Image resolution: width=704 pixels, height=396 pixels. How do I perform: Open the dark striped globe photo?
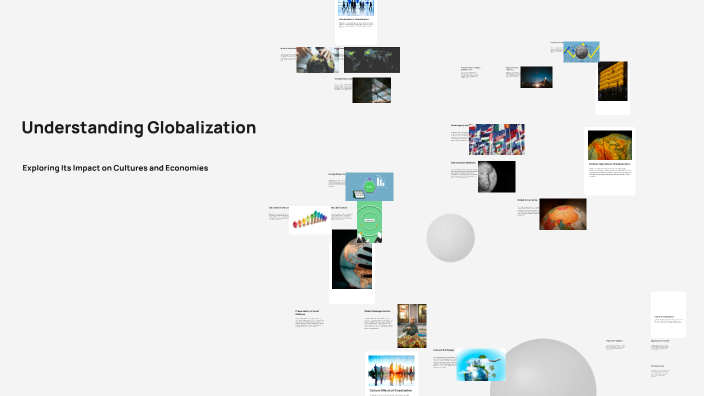(x=352, y=259)
